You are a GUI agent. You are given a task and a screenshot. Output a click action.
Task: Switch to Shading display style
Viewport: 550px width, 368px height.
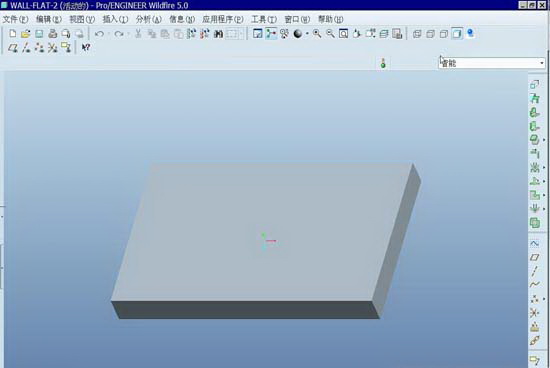coord(457,34)
